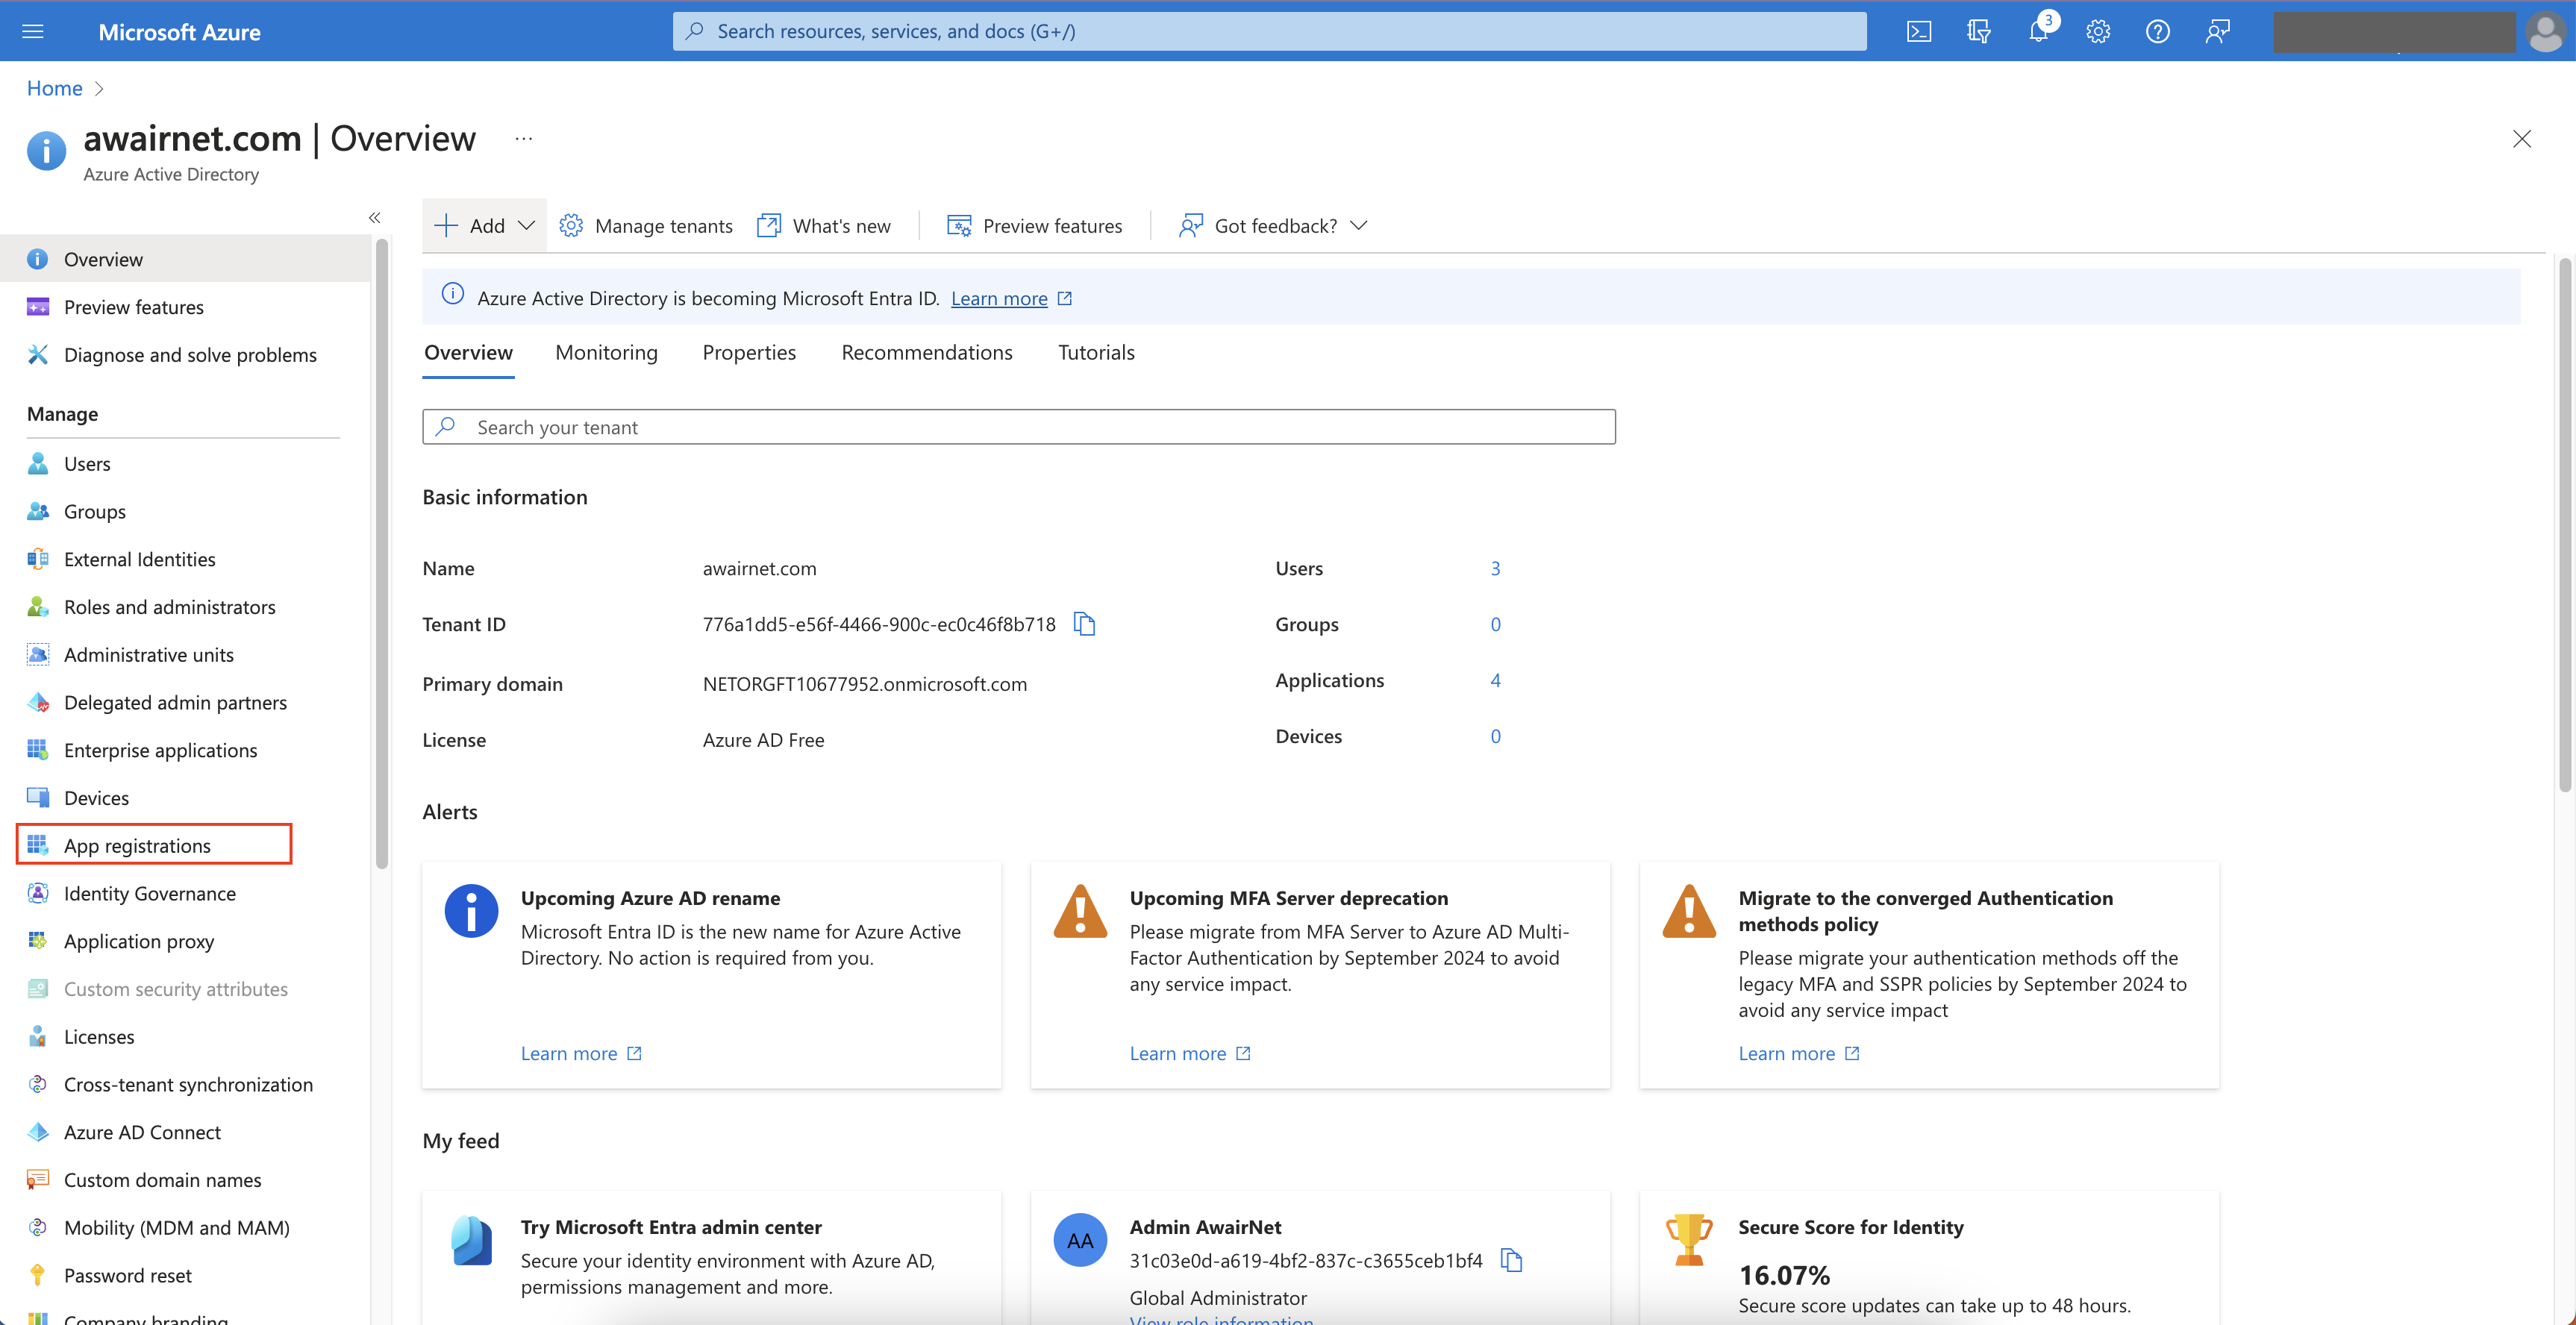Switch to the Recommendations tab
2576x1325 pixels.
(x=926, y=352)
